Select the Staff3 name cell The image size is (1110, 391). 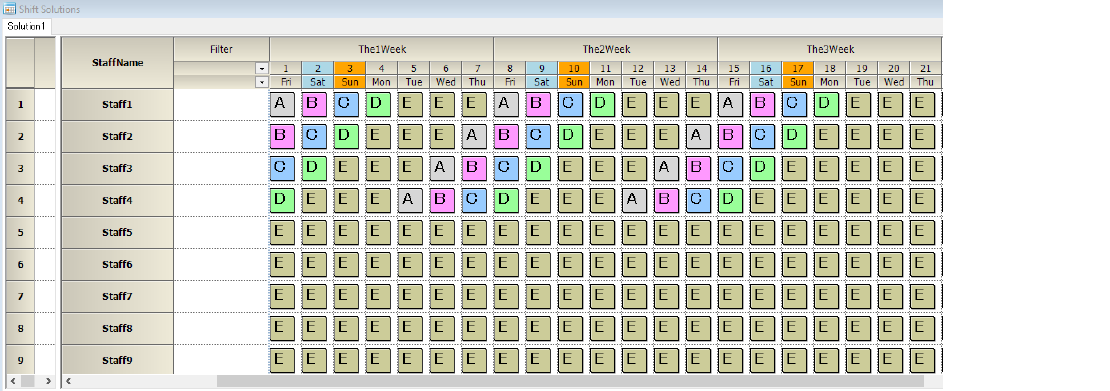click(118, 169)
